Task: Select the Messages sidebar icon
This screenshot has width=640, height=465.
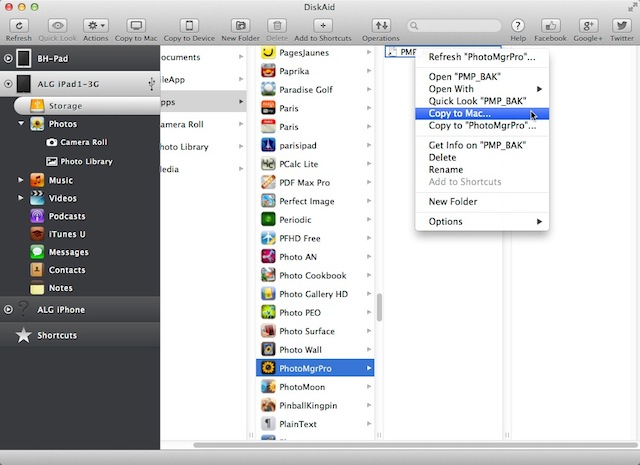Action: coord(37,252)
